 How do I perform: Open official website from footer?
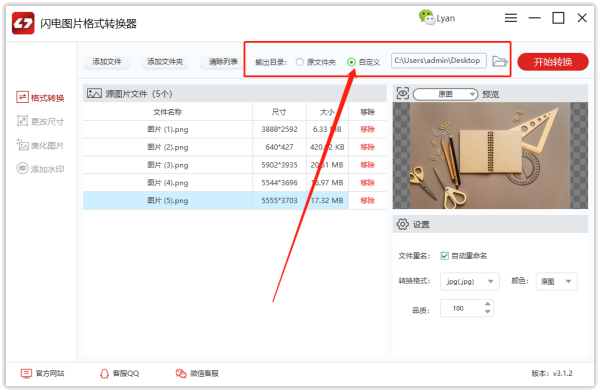click(42, 373)
